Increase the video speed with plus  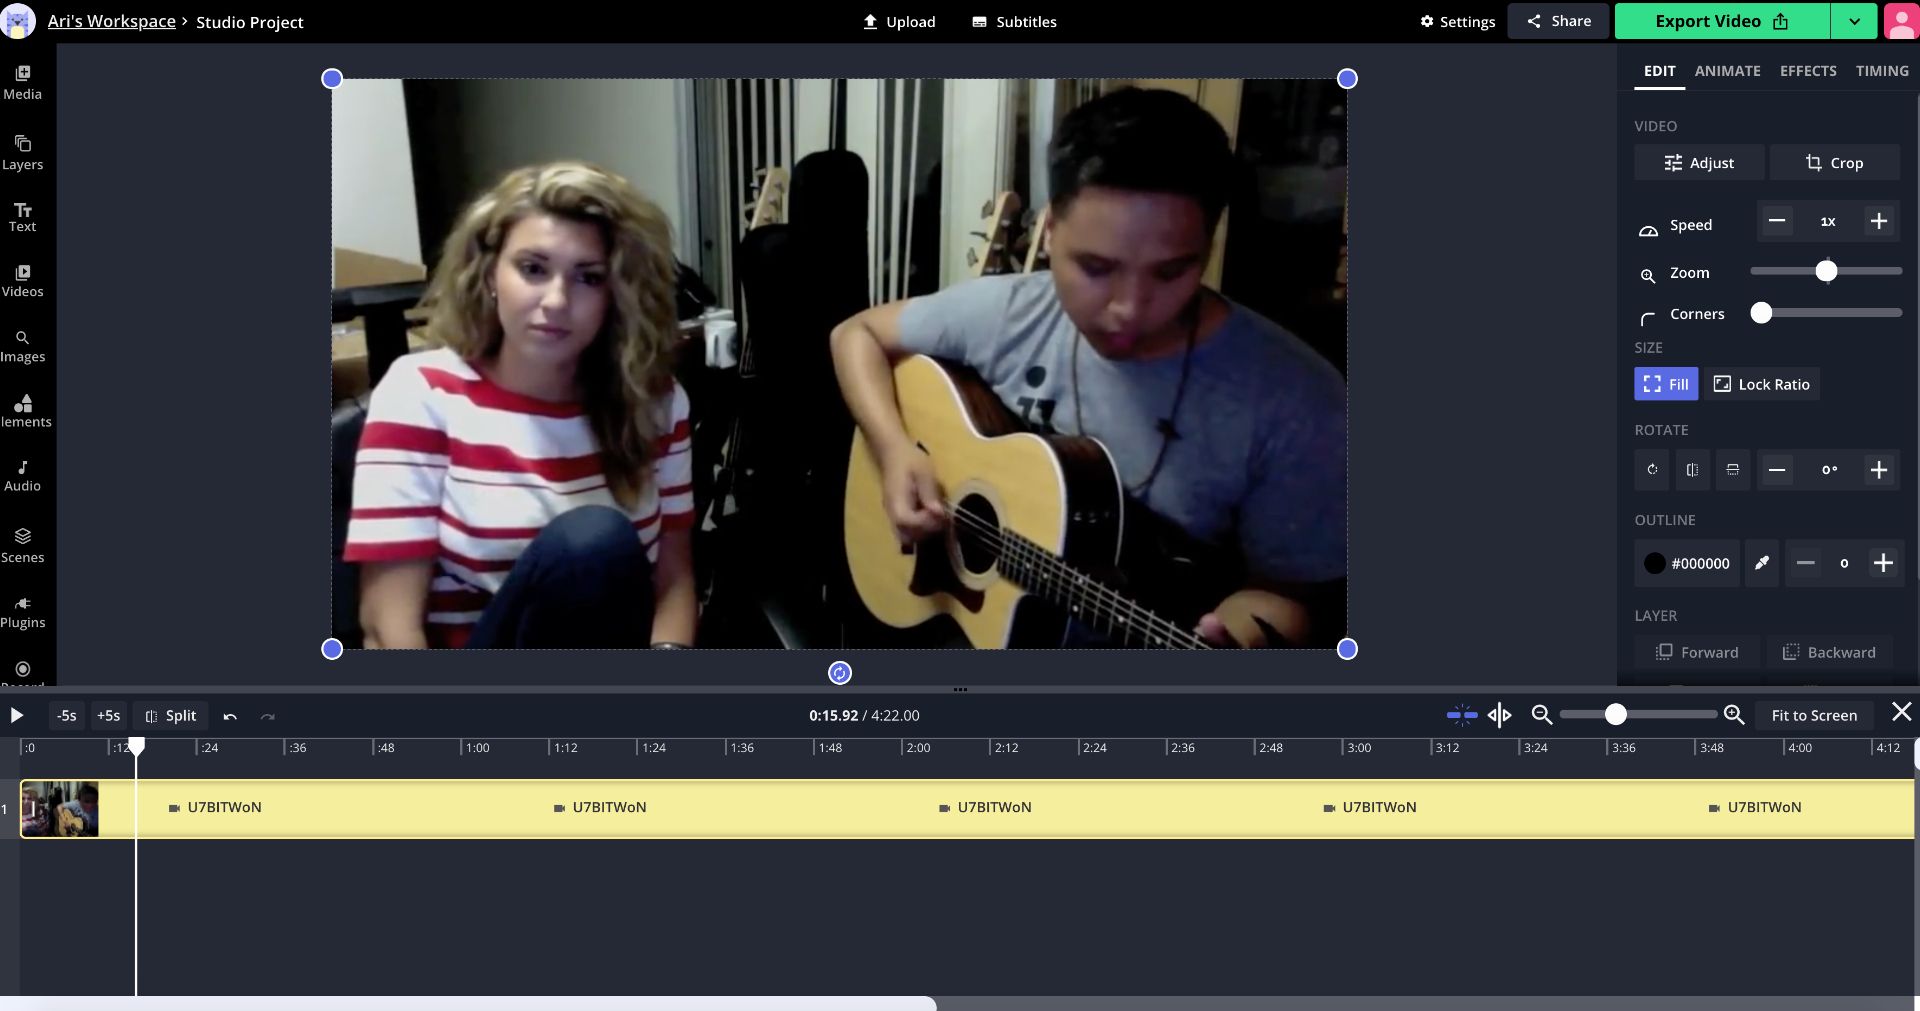(x=1879, y=222)
